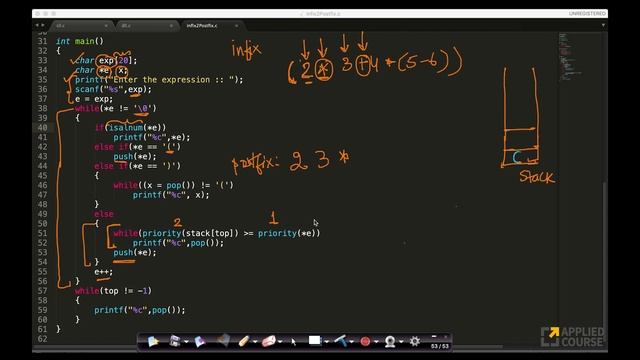
Task: Click the purple page icon in annotation toolbar
Action: pyautogui.click(x=200, y=341)
